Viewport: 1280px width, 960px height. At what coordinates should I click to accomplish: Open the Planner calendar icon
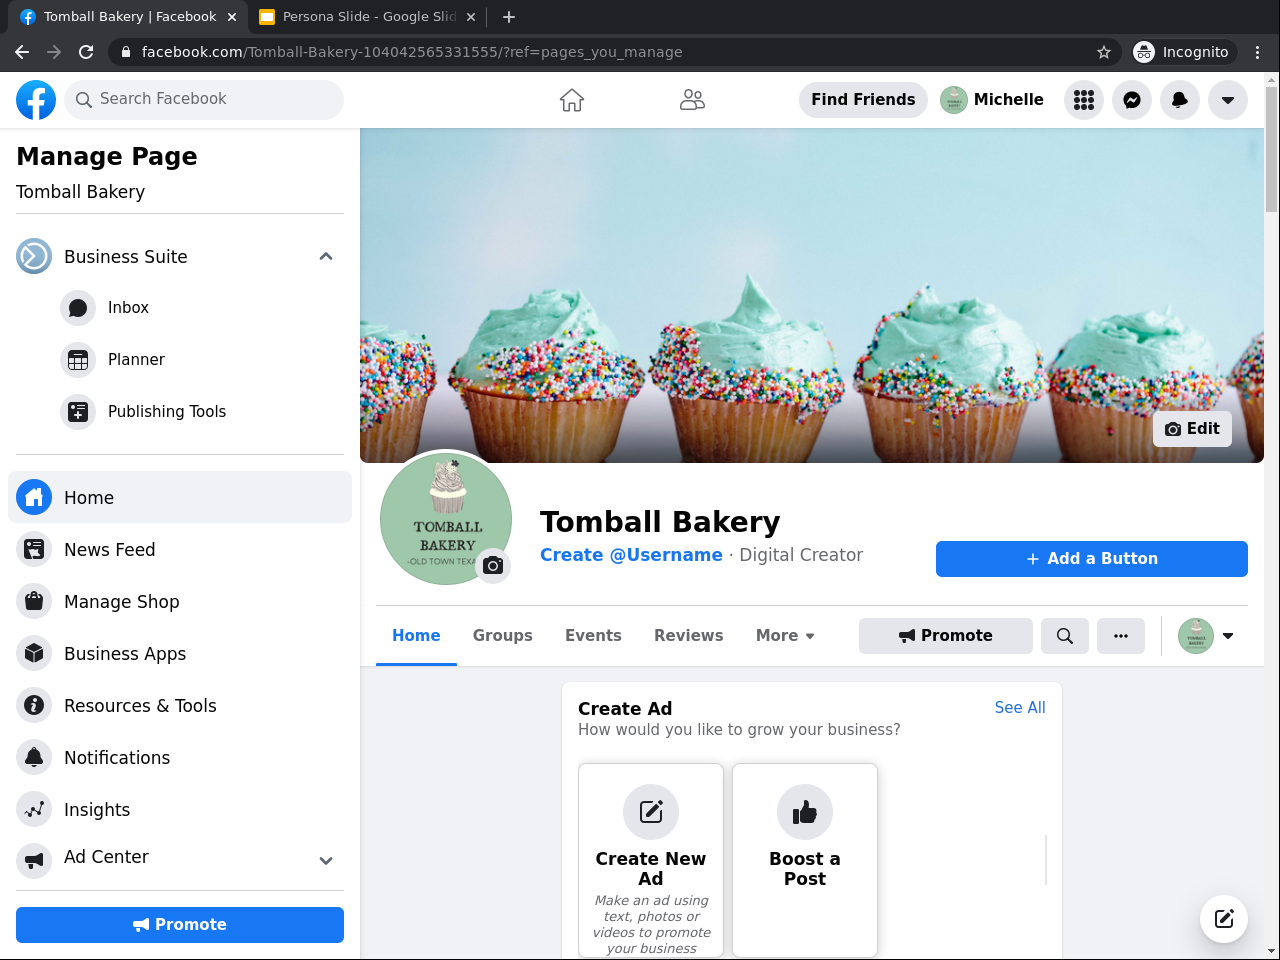tap(78, 360)
